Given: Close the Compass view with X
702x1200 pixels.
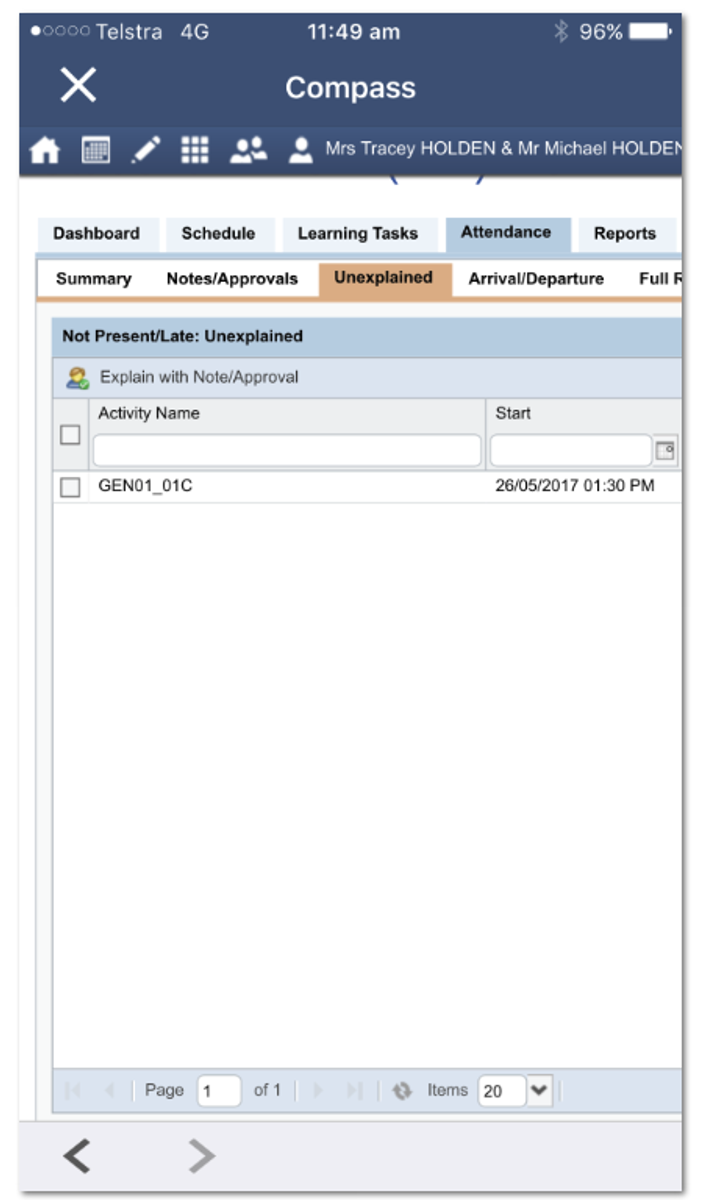Looking at the screenshot, I should [77, 86].
